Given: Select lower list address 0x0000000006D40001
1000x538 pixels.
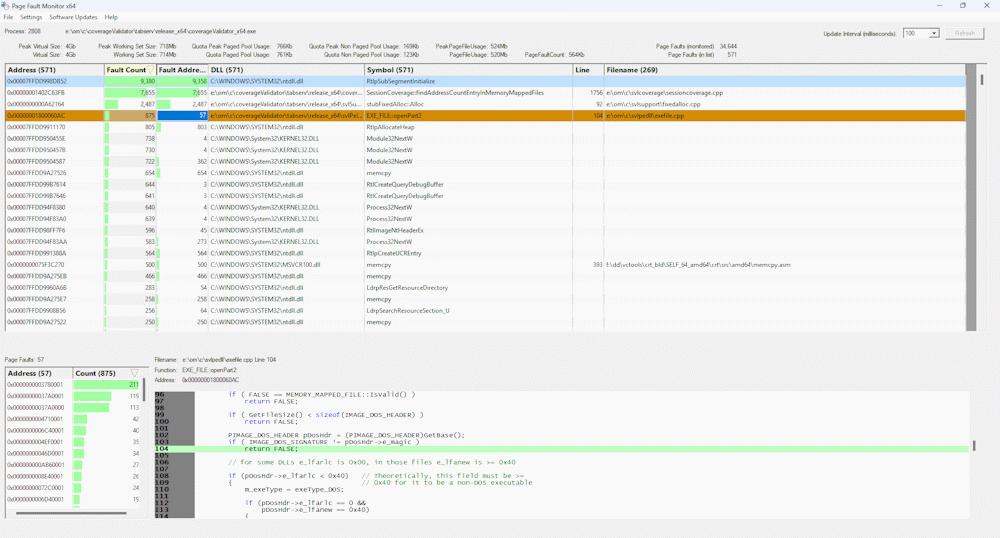Looking at the screenshot, I should pyautogui.click(x=35, y=499).
